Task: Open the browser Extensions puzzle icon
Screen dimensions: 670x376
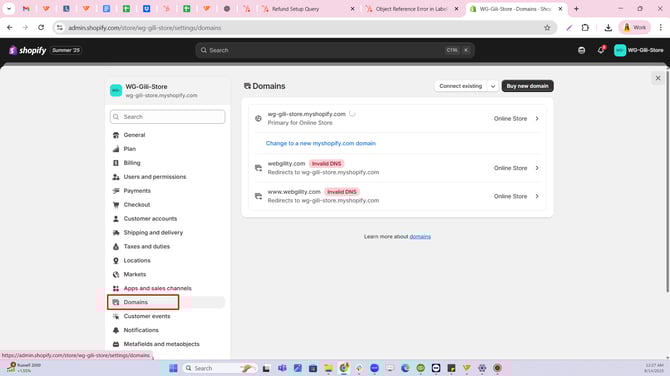Action: pyautogui.click(x=585, y=28)
